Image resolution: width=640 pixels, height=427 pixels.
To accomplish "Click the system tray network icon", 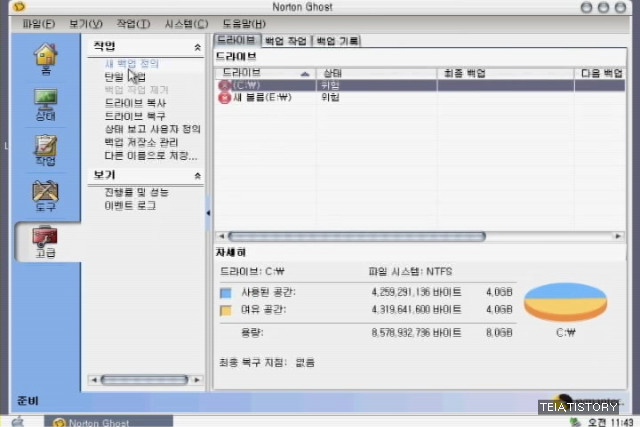I will (575, 422).
